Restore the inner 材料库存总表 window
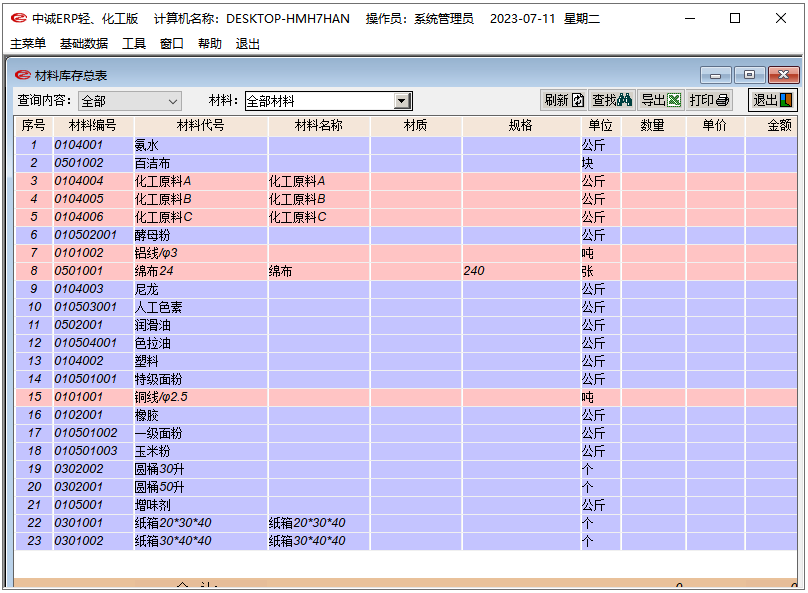This screenshot has height=593, width=808. [x=749, y=75]
